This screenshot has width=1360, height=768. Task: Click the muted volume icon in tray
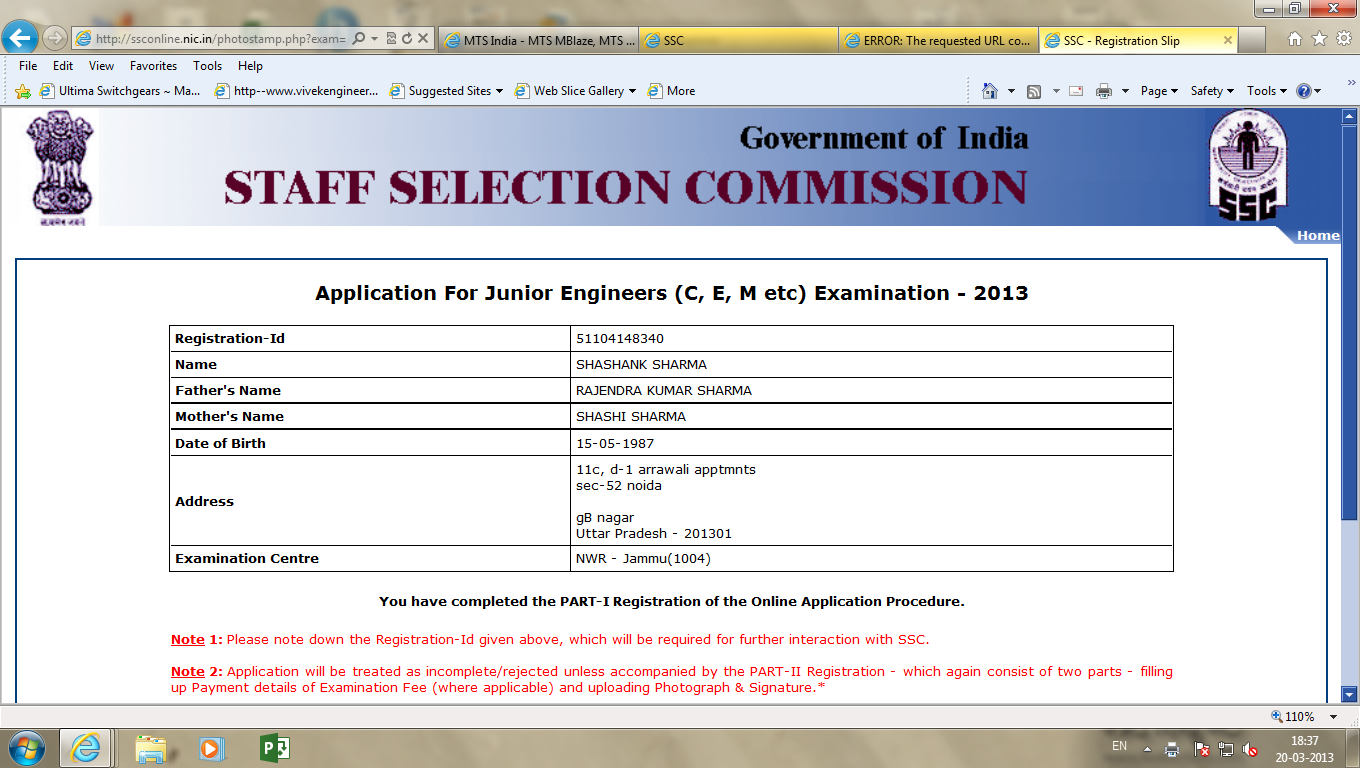pyautogui.click(x=1251, y=748)
